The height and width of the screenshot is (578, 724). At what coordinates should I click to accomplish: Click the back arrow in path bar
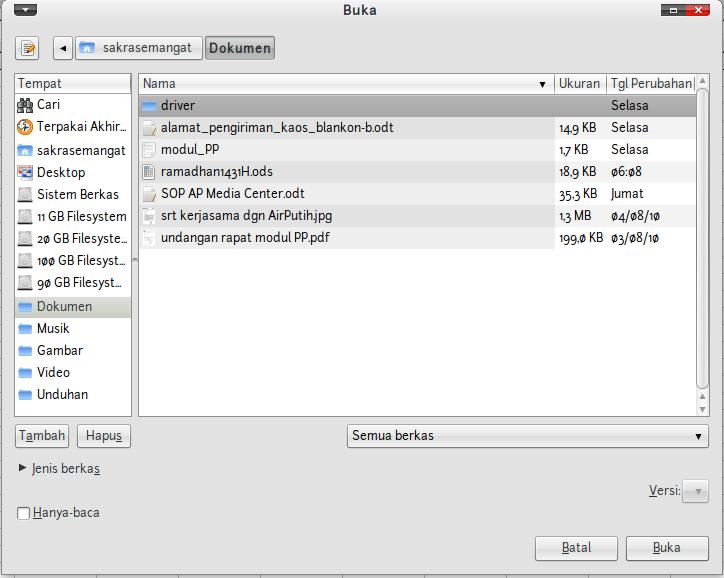[x=63, y=48]
